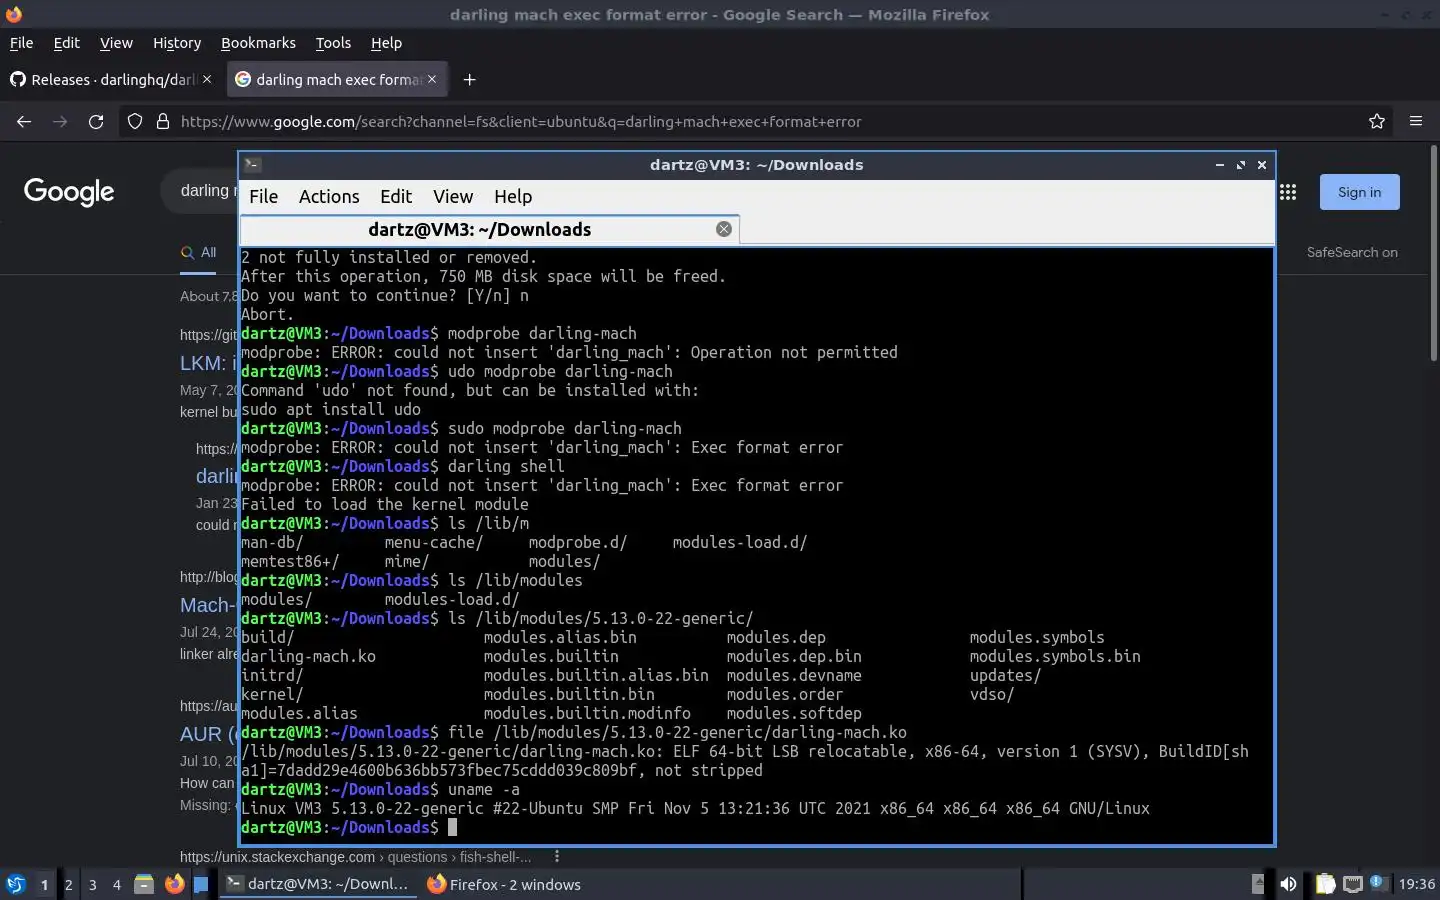Click the modules.symbols.bin entry in terminal
The height and width of the screenshot is (900, 1440).
[1054, 656]
